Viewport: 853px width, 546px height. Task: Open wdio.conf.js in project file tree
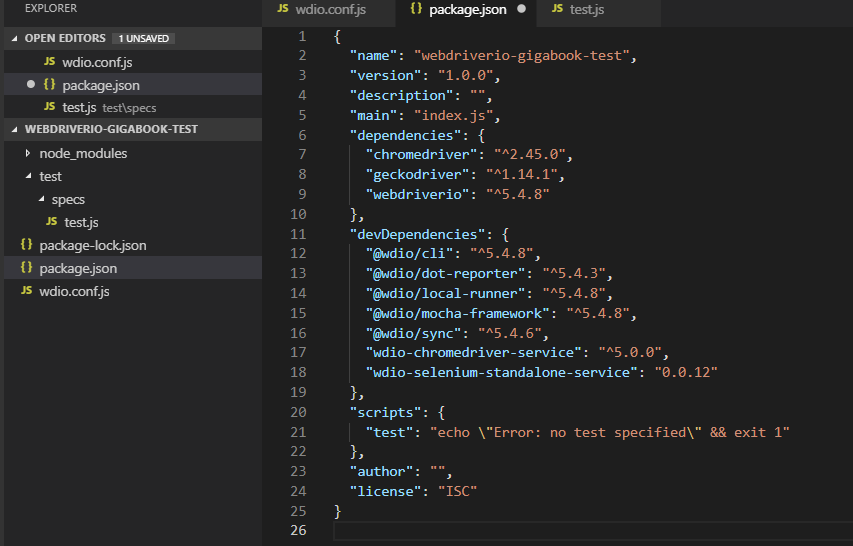pyautogui.click(x=133, y=291)
